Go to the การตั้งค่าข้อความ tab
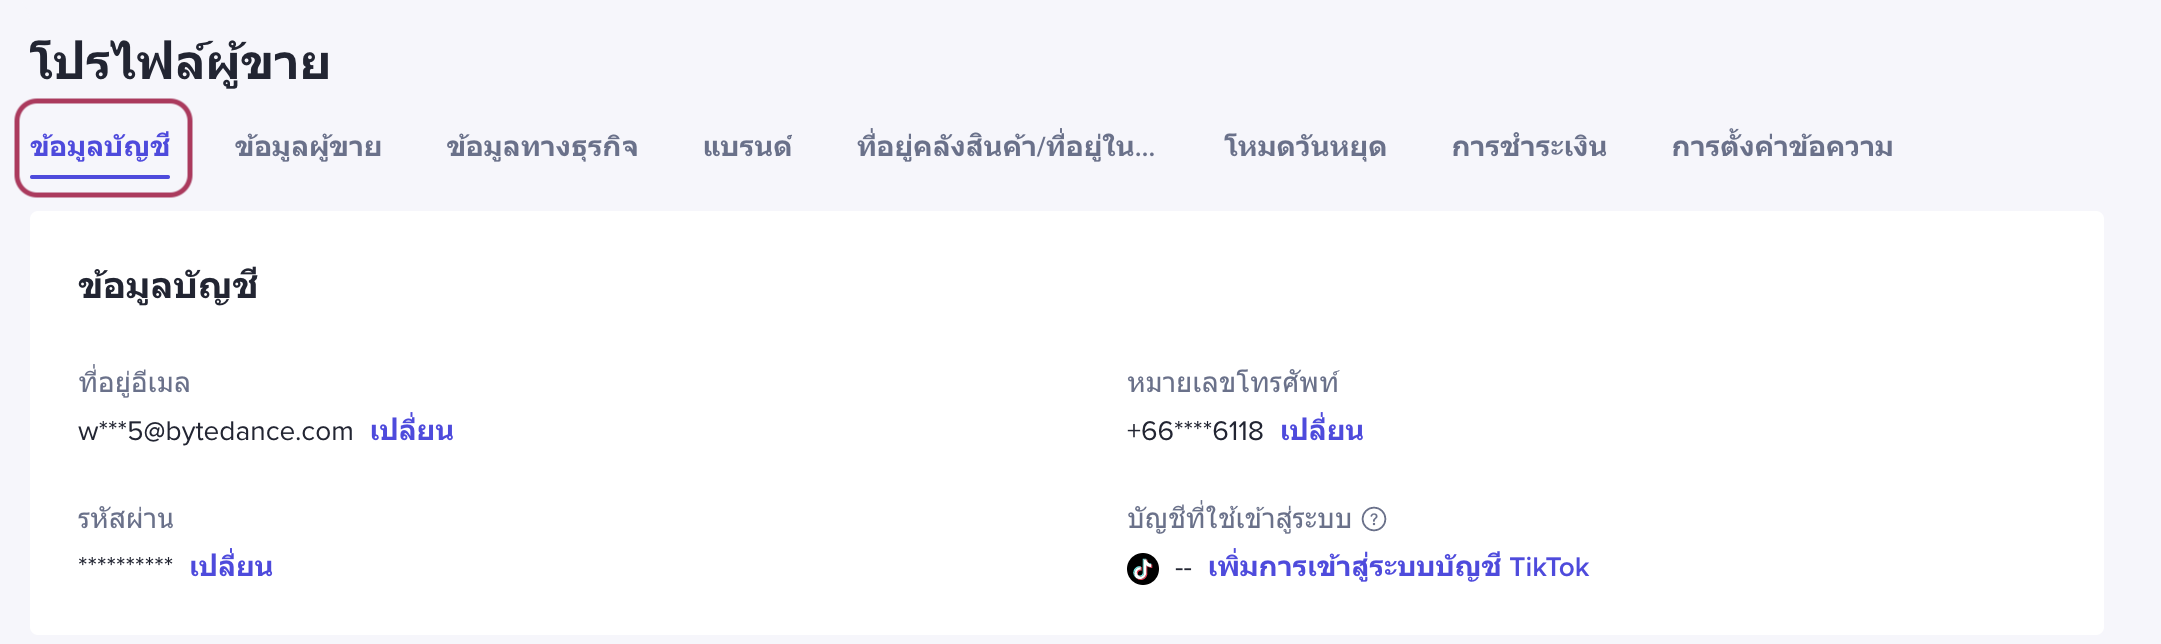This screenshot has height=644, width=2161. (1782, 148)
